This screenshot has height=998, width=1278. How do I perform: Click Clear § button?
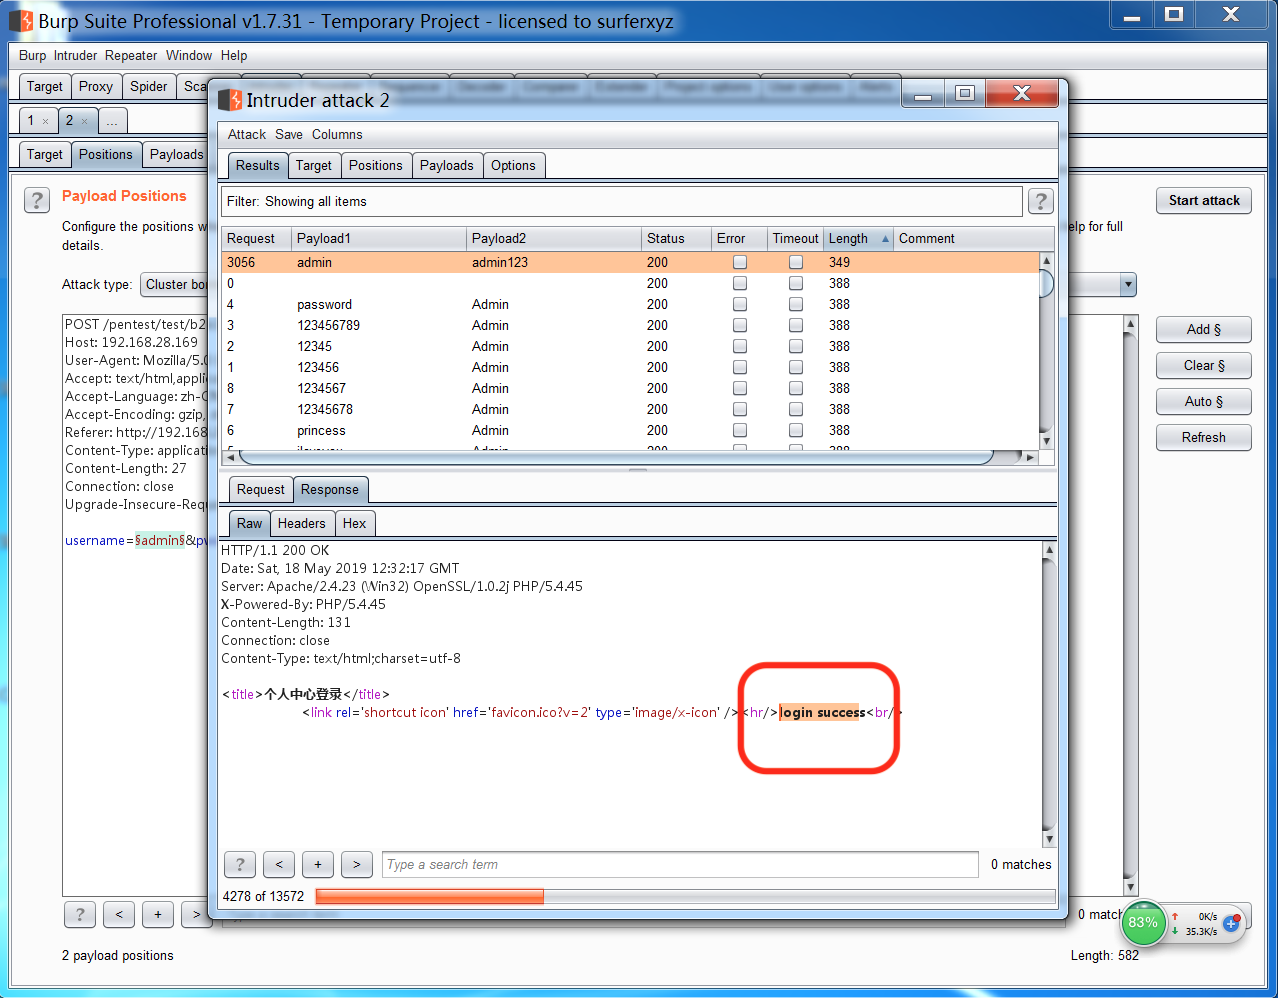(x=1204, y=365)
